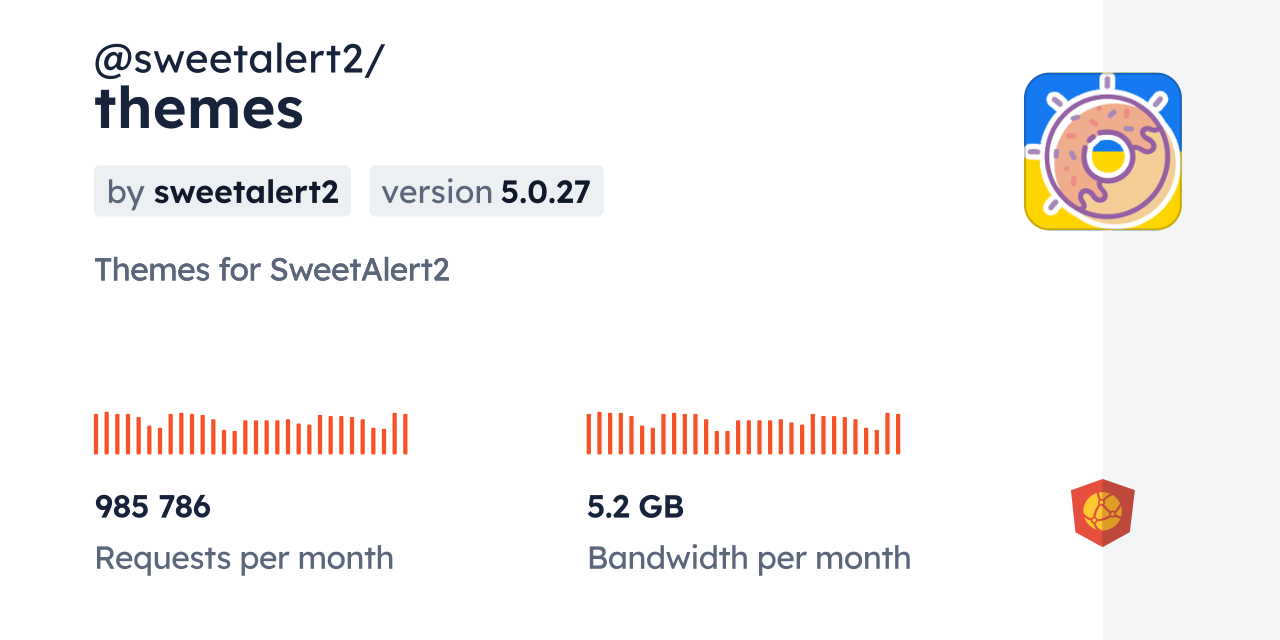The image size is (1280, 640).
Task: Click the "Requests per month" label
Action: (244, 558)
